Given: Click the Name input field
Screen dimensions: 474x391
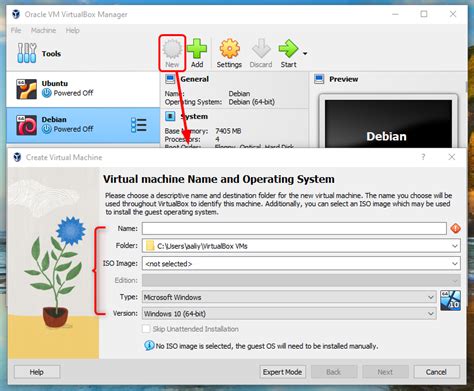Looking at the screenshot, I should [x=294, y=229].
